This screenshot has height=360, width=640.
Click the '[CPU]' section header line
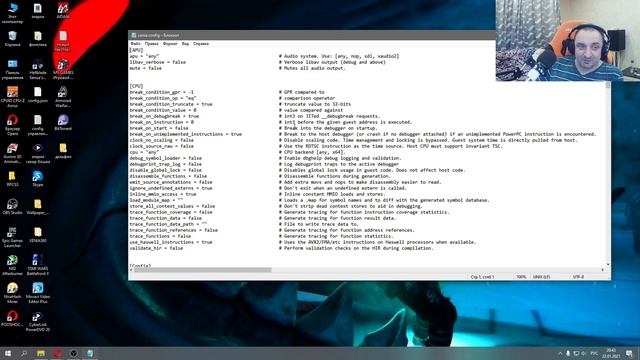point(136,86)
